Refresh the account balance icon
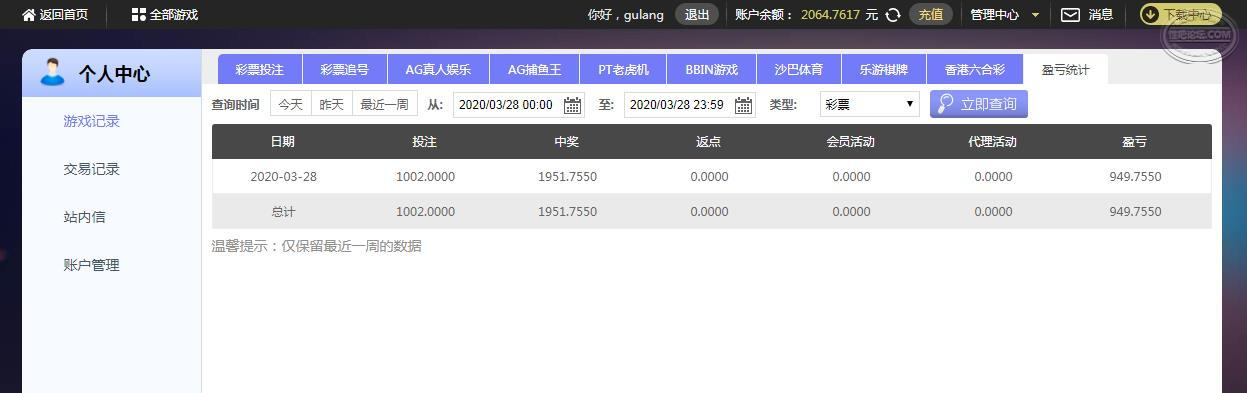The width and height of the screenshot is (1247, 393). (893, 15)
